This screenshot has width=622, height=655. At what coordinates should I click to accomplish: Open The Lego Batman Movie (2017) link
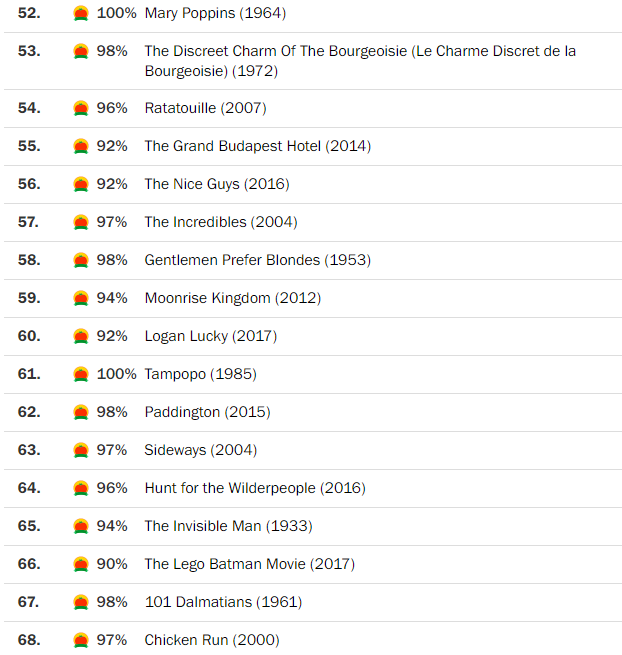[249, 564]
